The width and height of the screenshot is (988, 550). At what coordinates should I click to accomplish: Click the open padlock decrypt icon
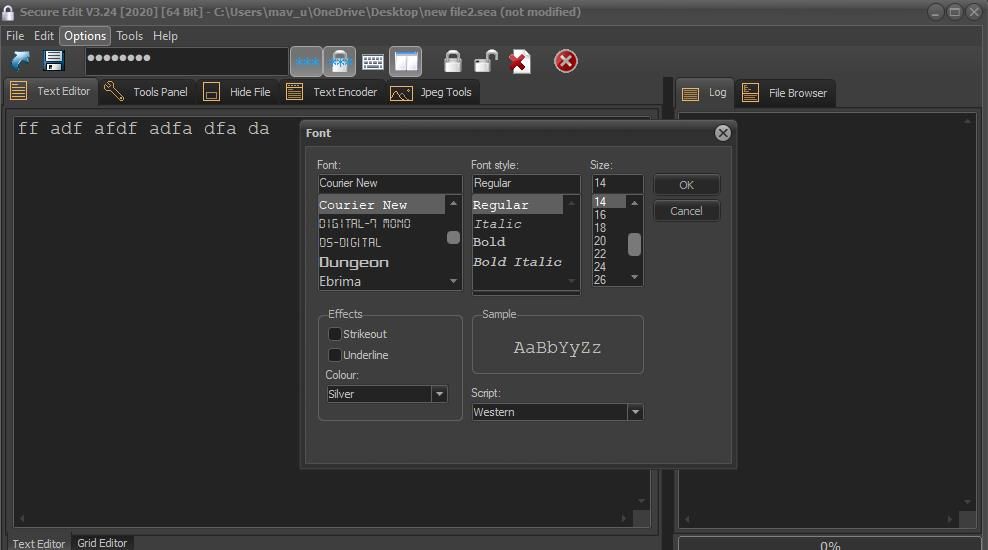[486, 62]
